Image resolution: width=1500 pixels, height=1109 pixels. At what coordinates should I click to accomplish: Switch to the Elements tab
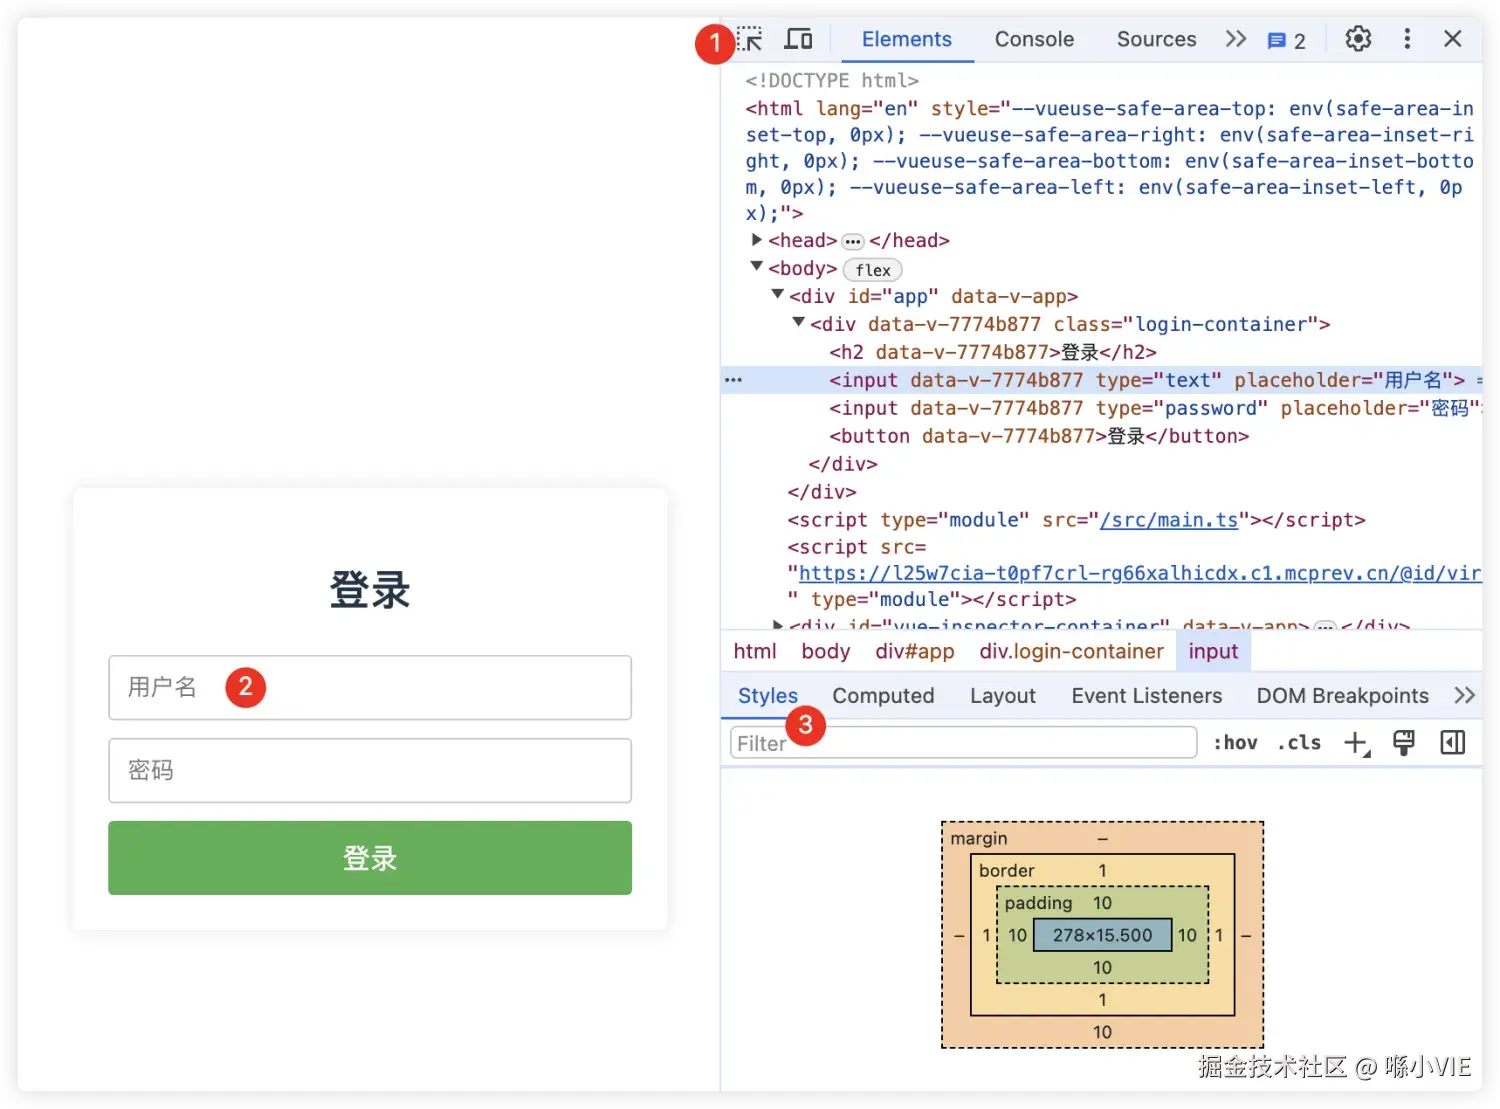pos(907,39)
